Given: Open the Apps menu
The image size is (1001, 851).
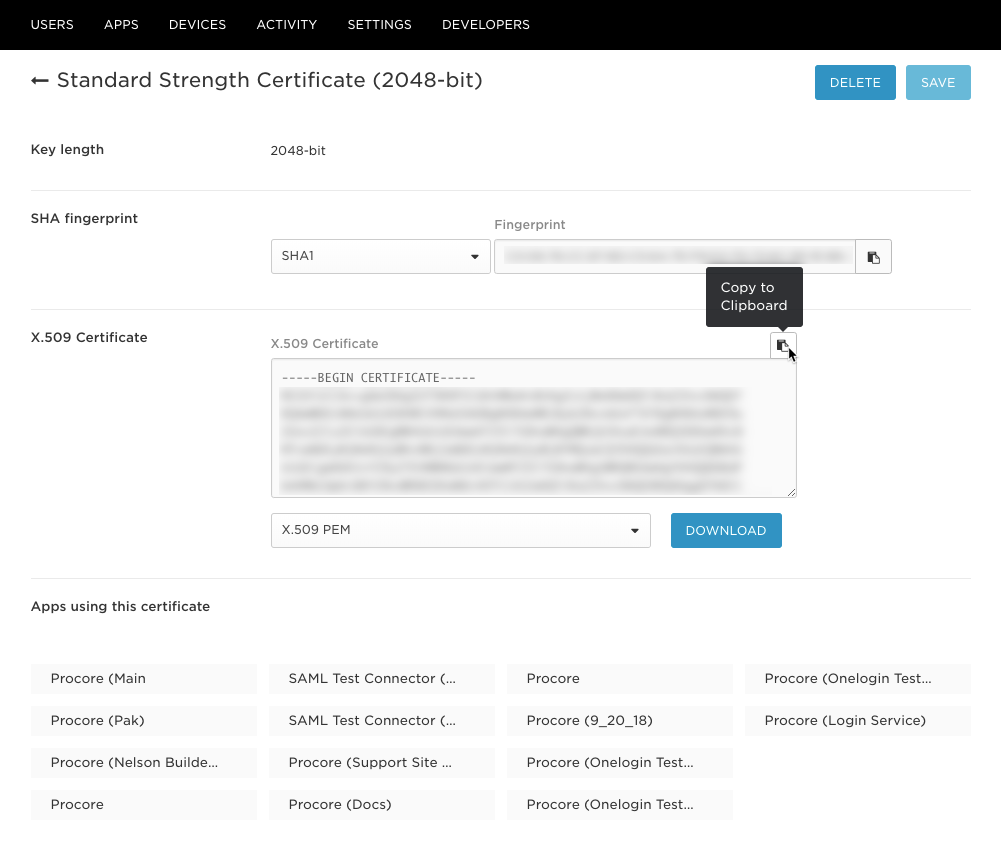Looking at the screenshot, I should [x=121, y=25].
